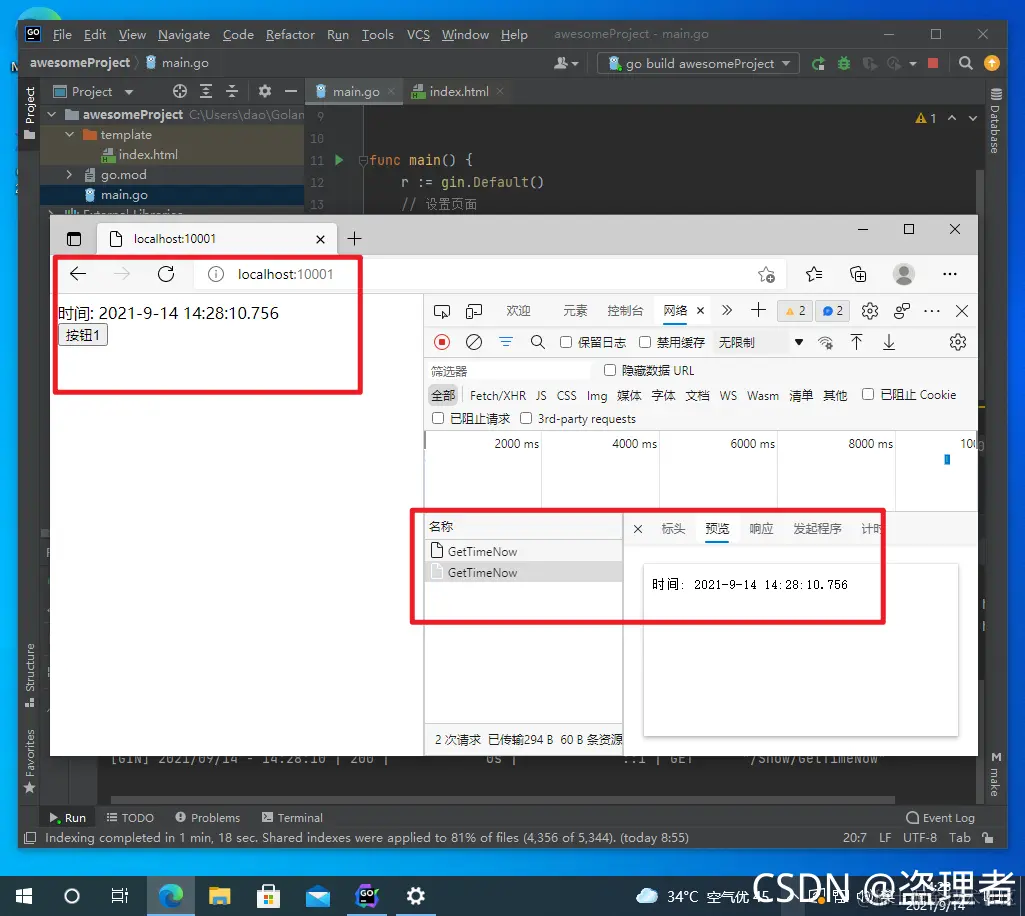Run the program with the green play arrow
Image resolution: width=1025 pixels, height=916 pixels.
point(818,62)
